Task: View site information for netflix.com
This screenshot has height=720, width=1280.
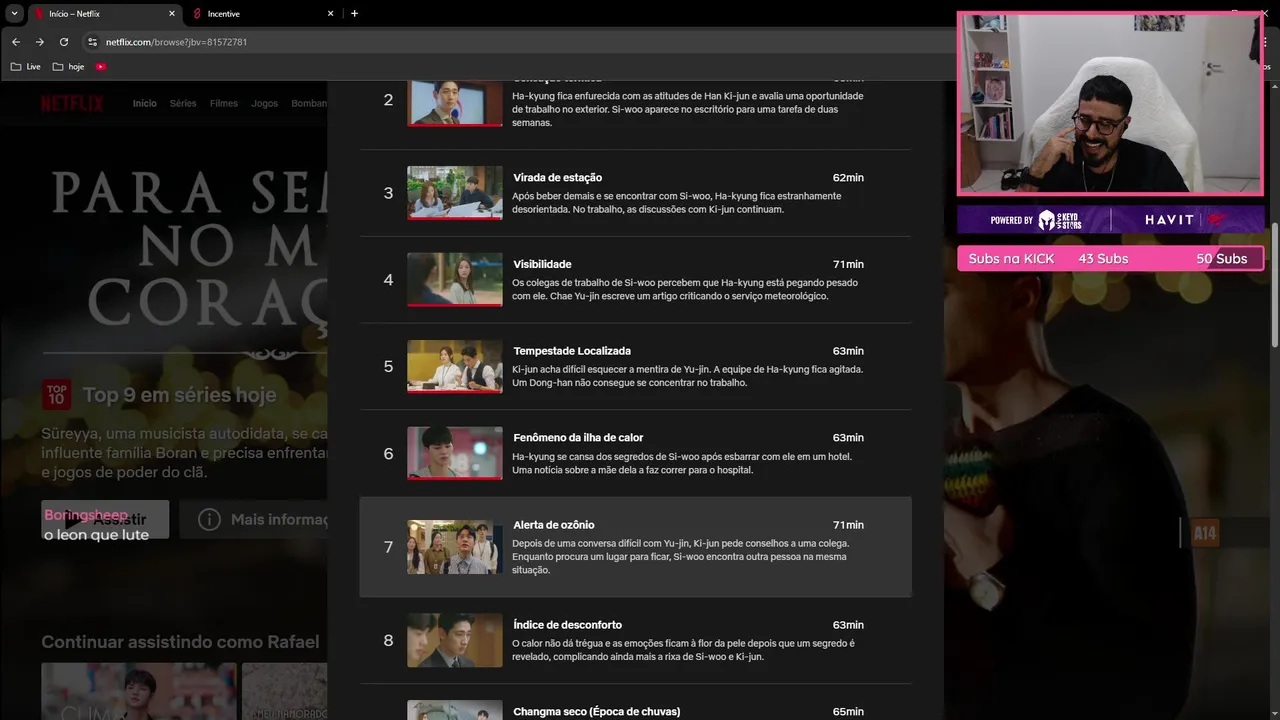Action: tap(93, 42)
